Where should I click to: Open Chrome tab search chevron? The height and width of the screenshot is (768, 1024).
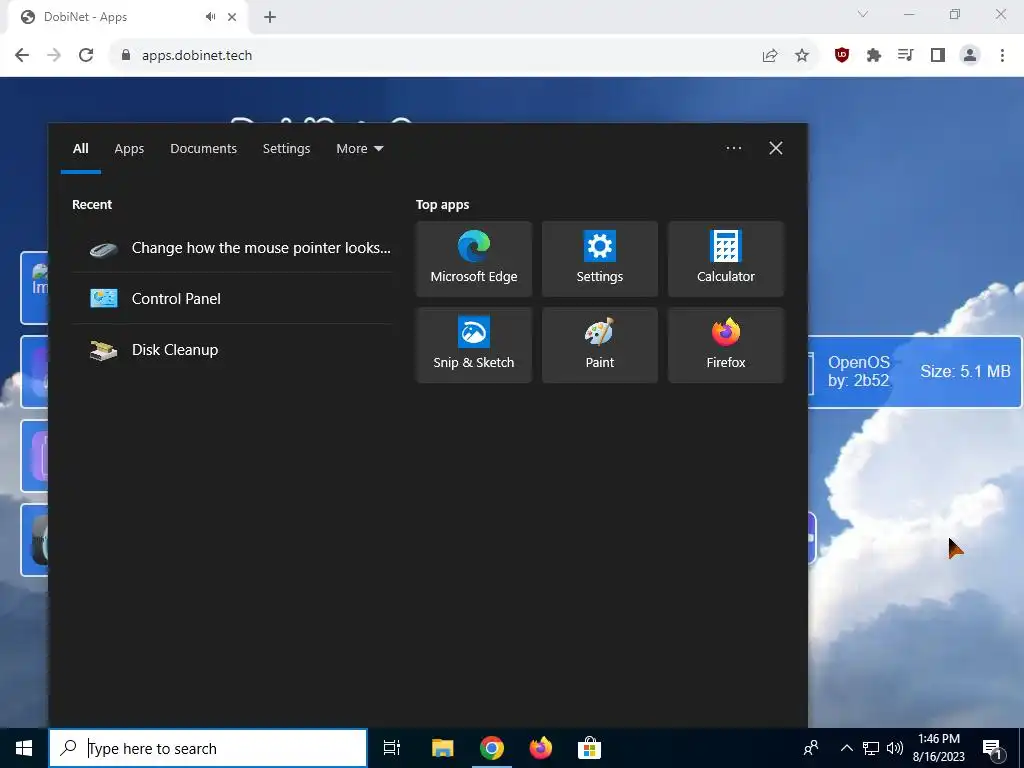tap(863, 14)
